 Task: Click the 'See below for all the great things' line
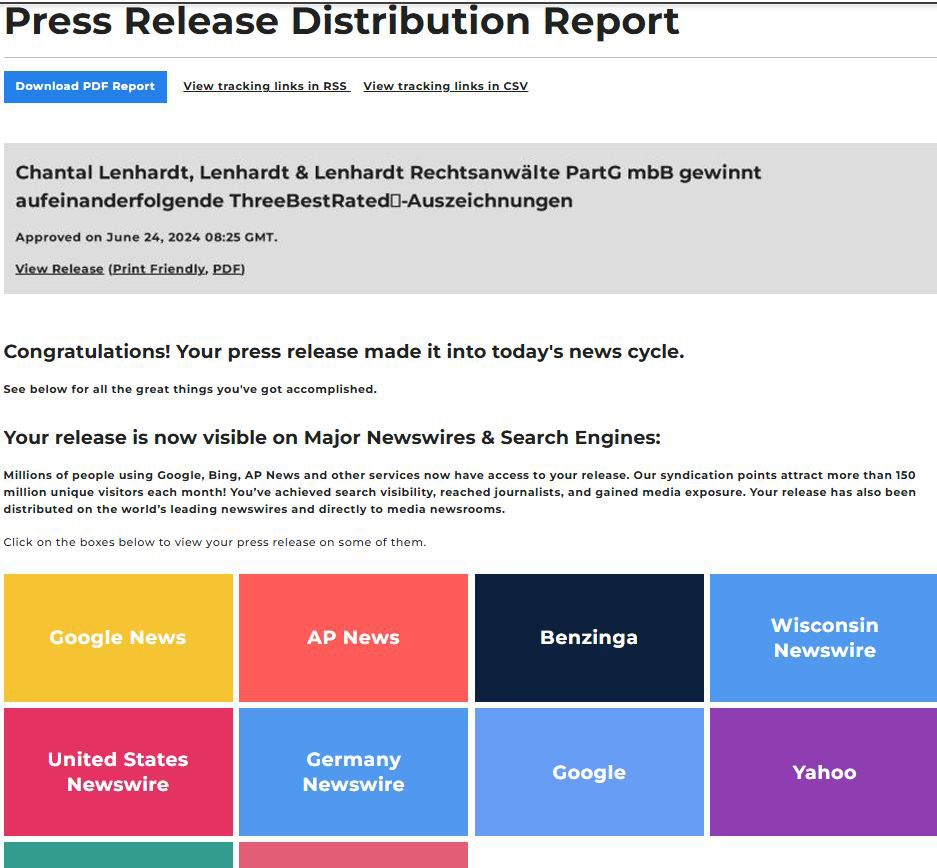pyautogui.click(x=190, y=389)
